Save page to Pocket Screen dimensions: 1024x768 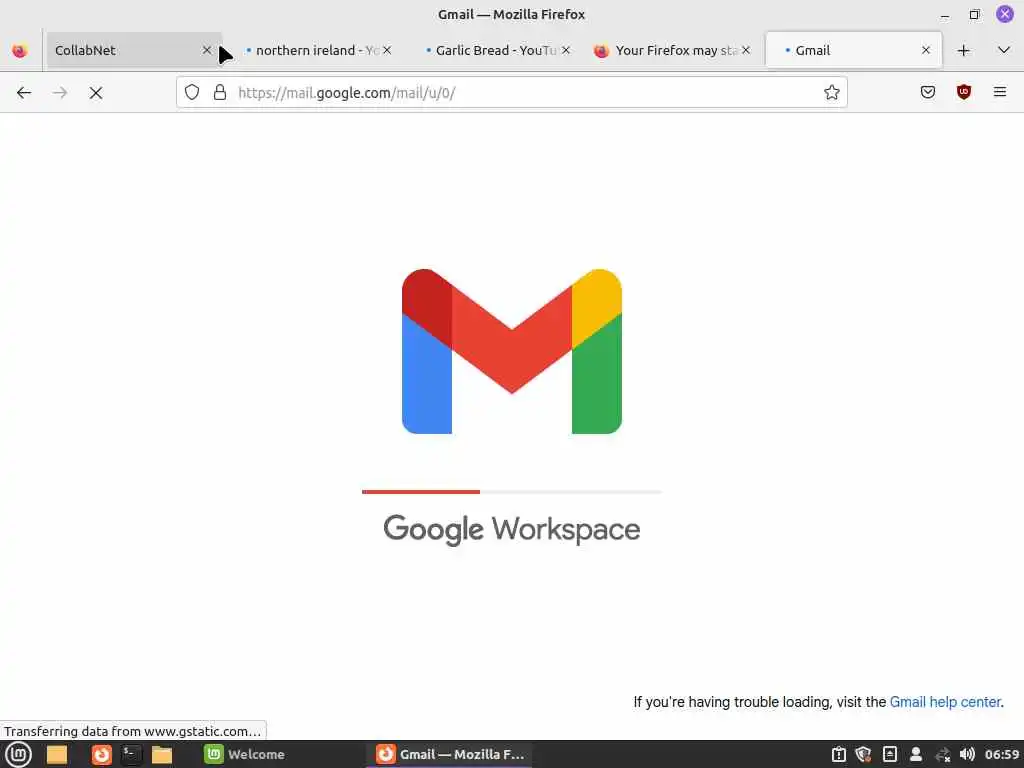[928, 93]
